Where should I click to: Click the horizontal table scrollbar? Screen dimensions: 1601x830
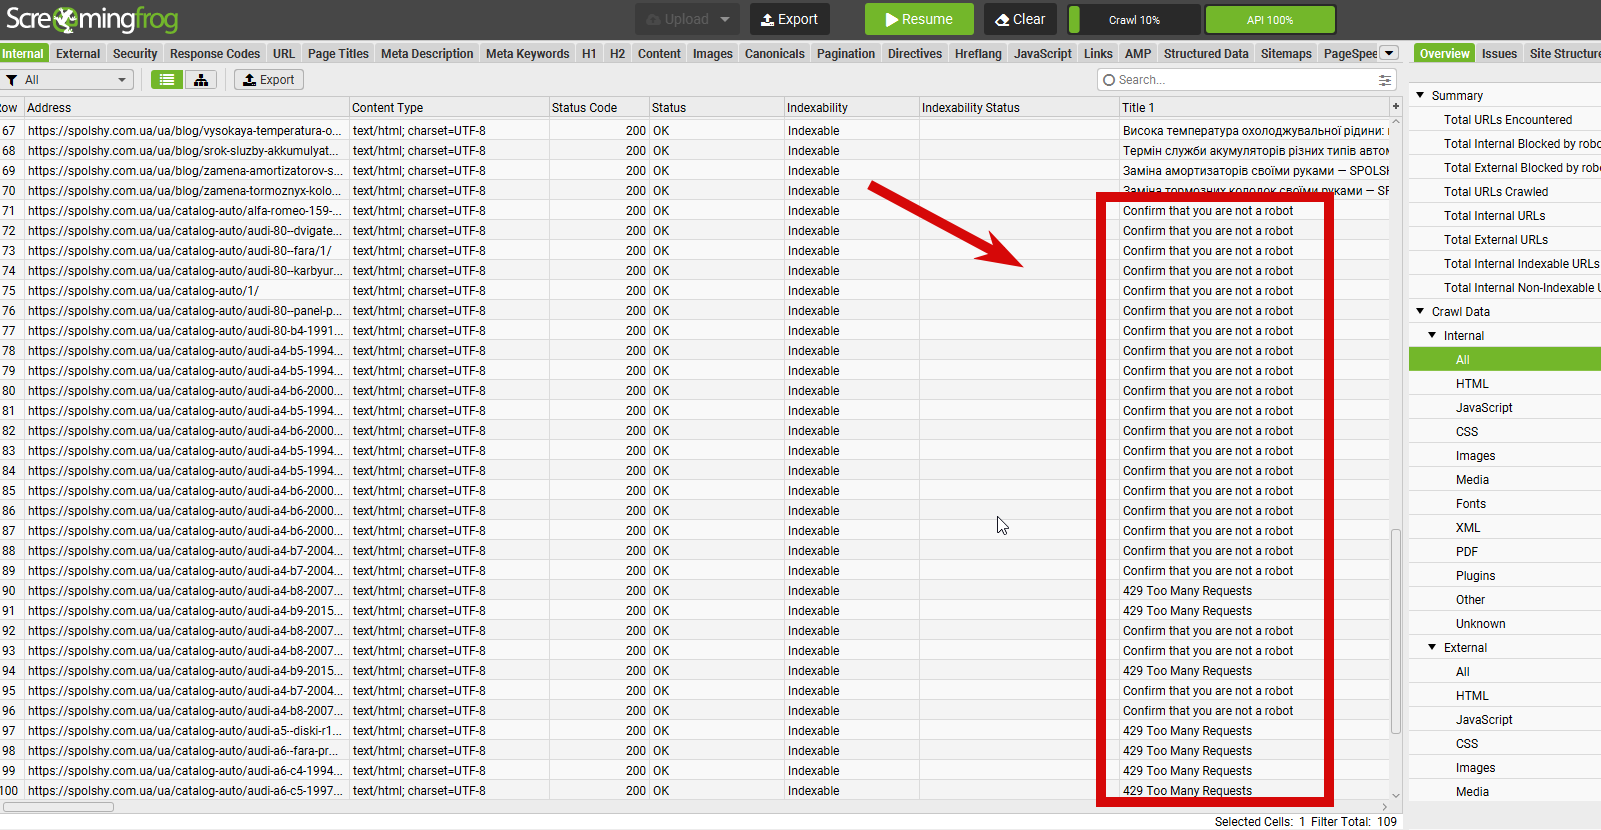(58, 806)
